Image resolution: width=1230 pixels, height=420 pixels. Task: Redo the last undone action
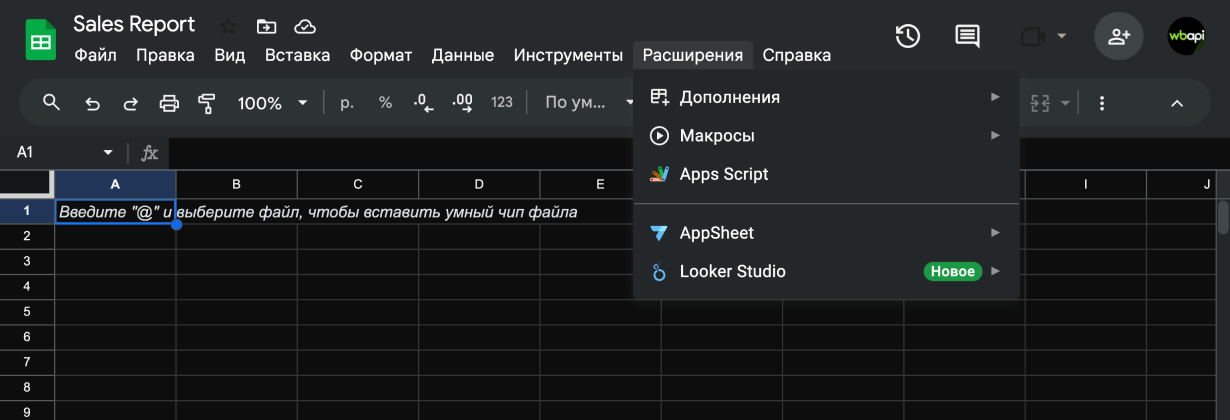[x=130, y=103]
